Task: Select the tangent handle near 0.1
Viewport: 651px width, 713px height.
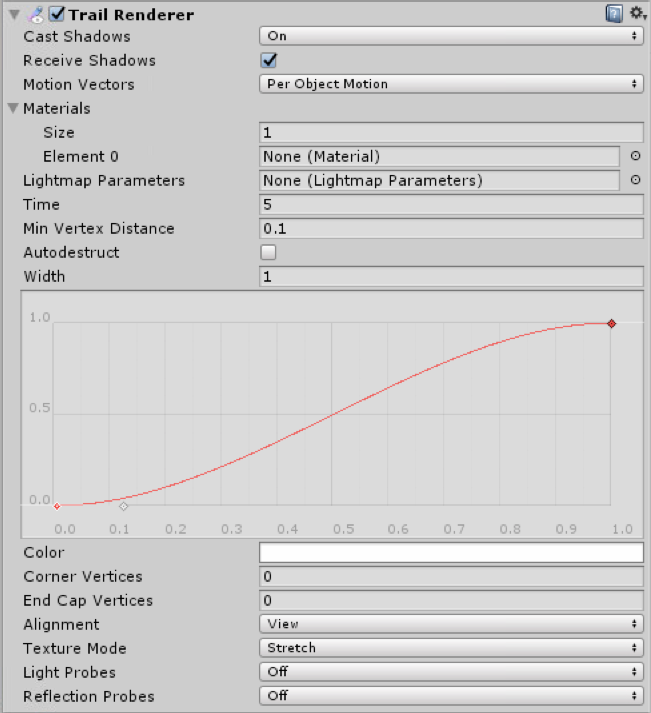Action: [124, 506]
